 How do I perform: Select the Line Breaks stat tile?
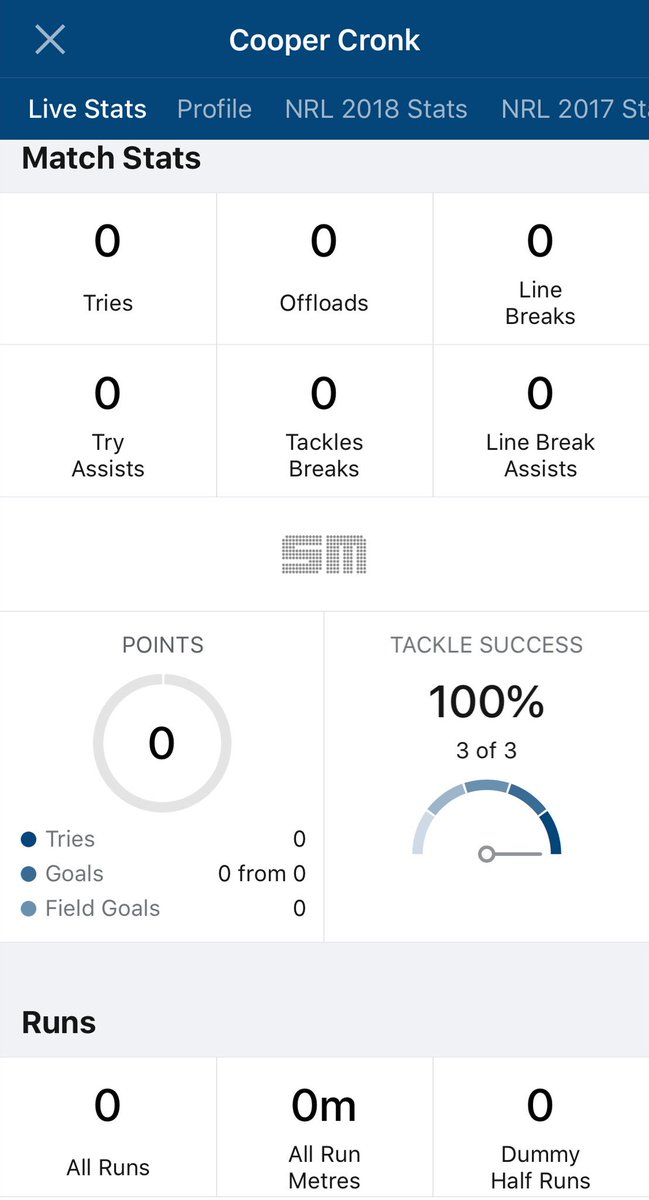tap(541, 269)
